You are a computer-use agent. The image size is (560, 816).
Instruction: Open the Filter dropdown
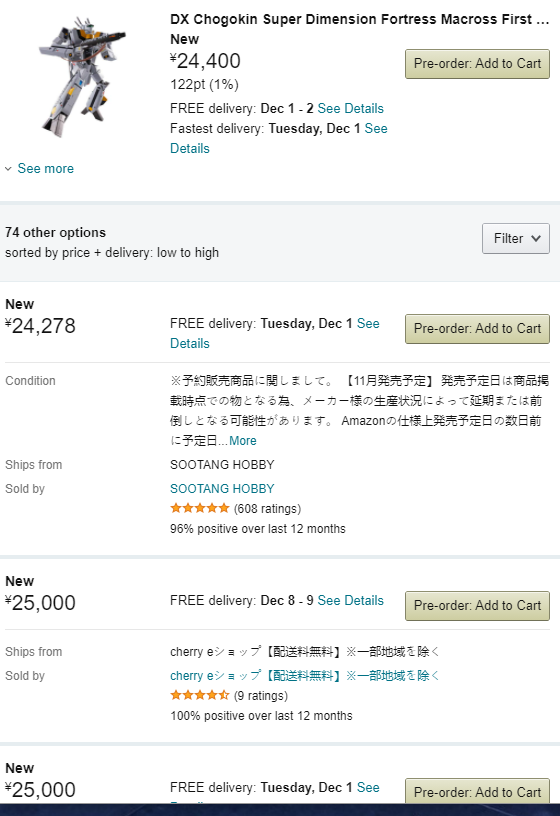click(x=515, y=238)
